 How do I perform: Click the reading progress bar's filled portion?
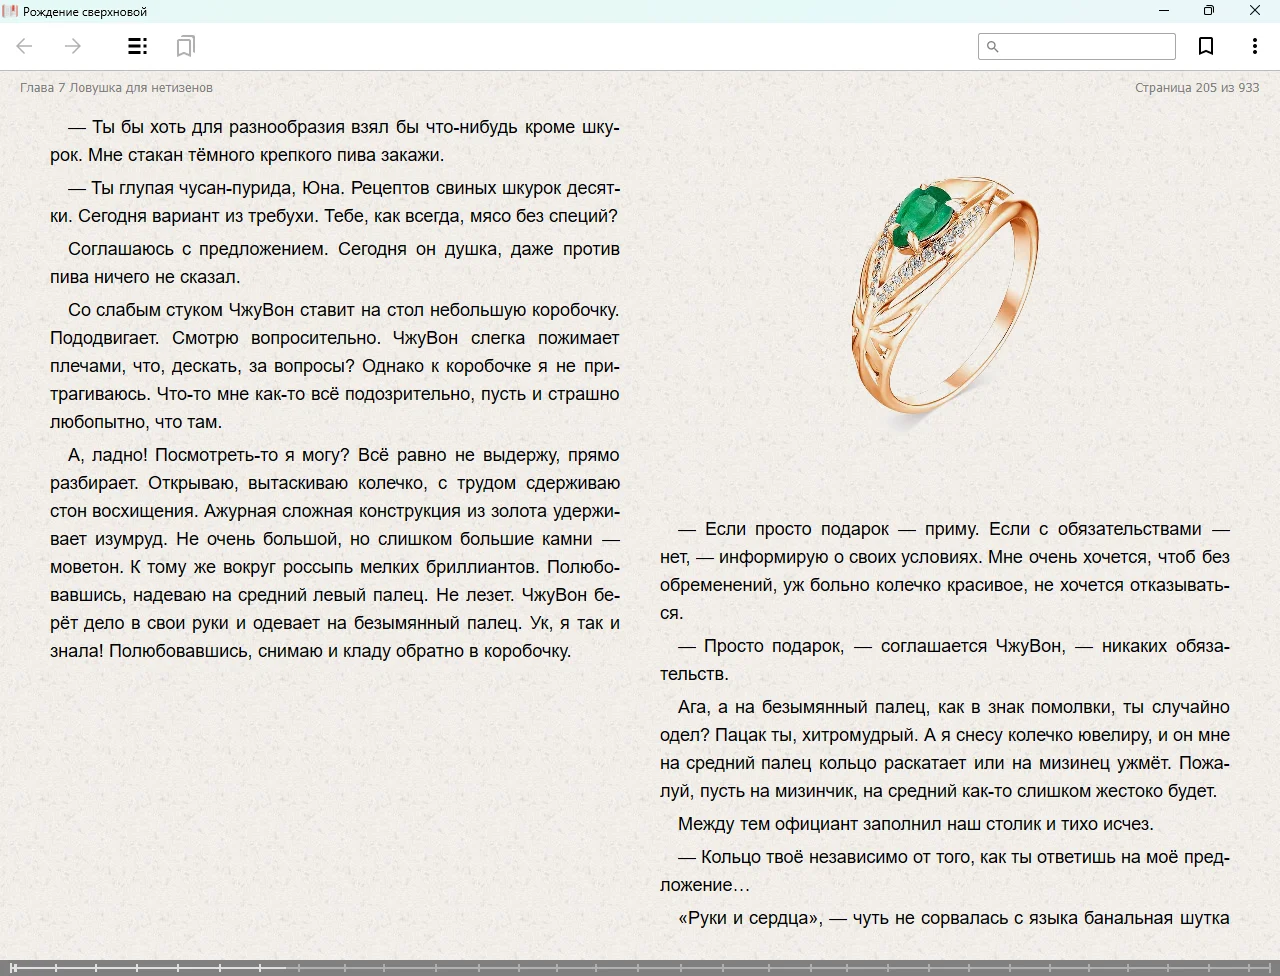coord(150,967)
